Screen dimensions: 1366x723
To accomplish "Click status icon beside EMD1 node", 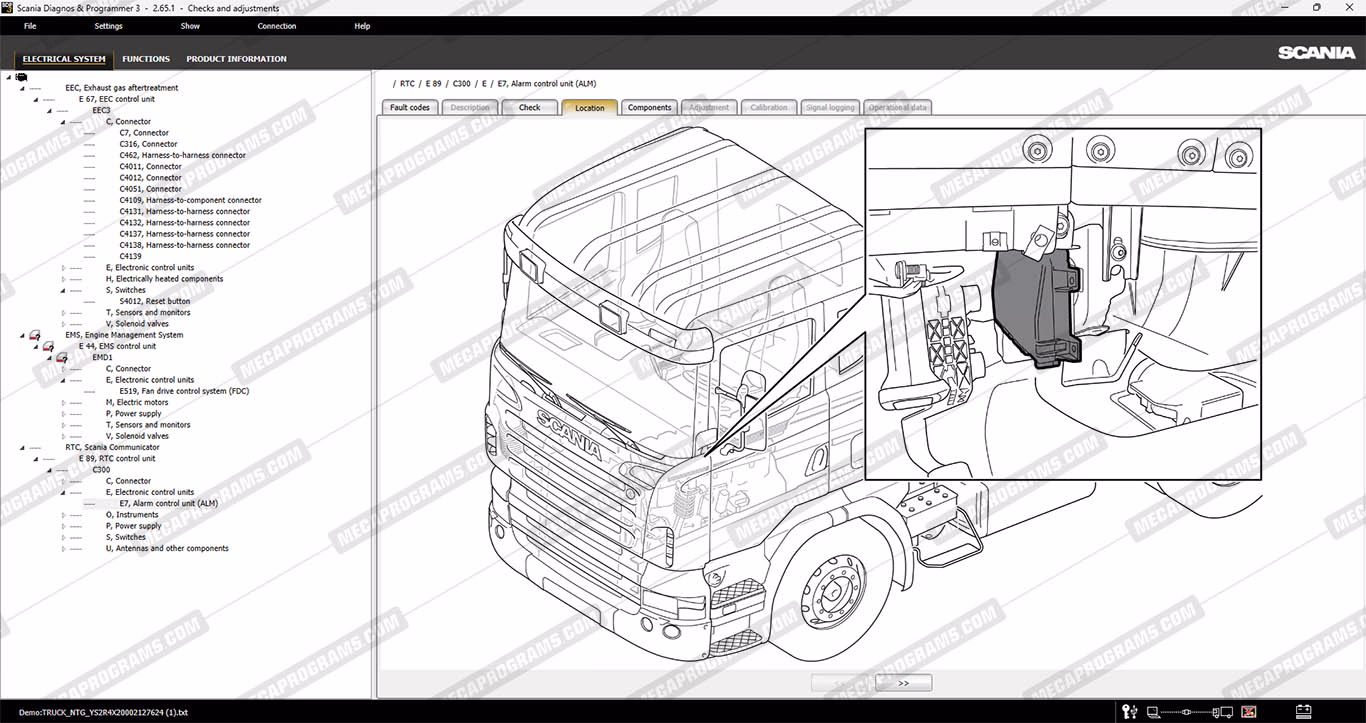I will click(x=61, y=357).
